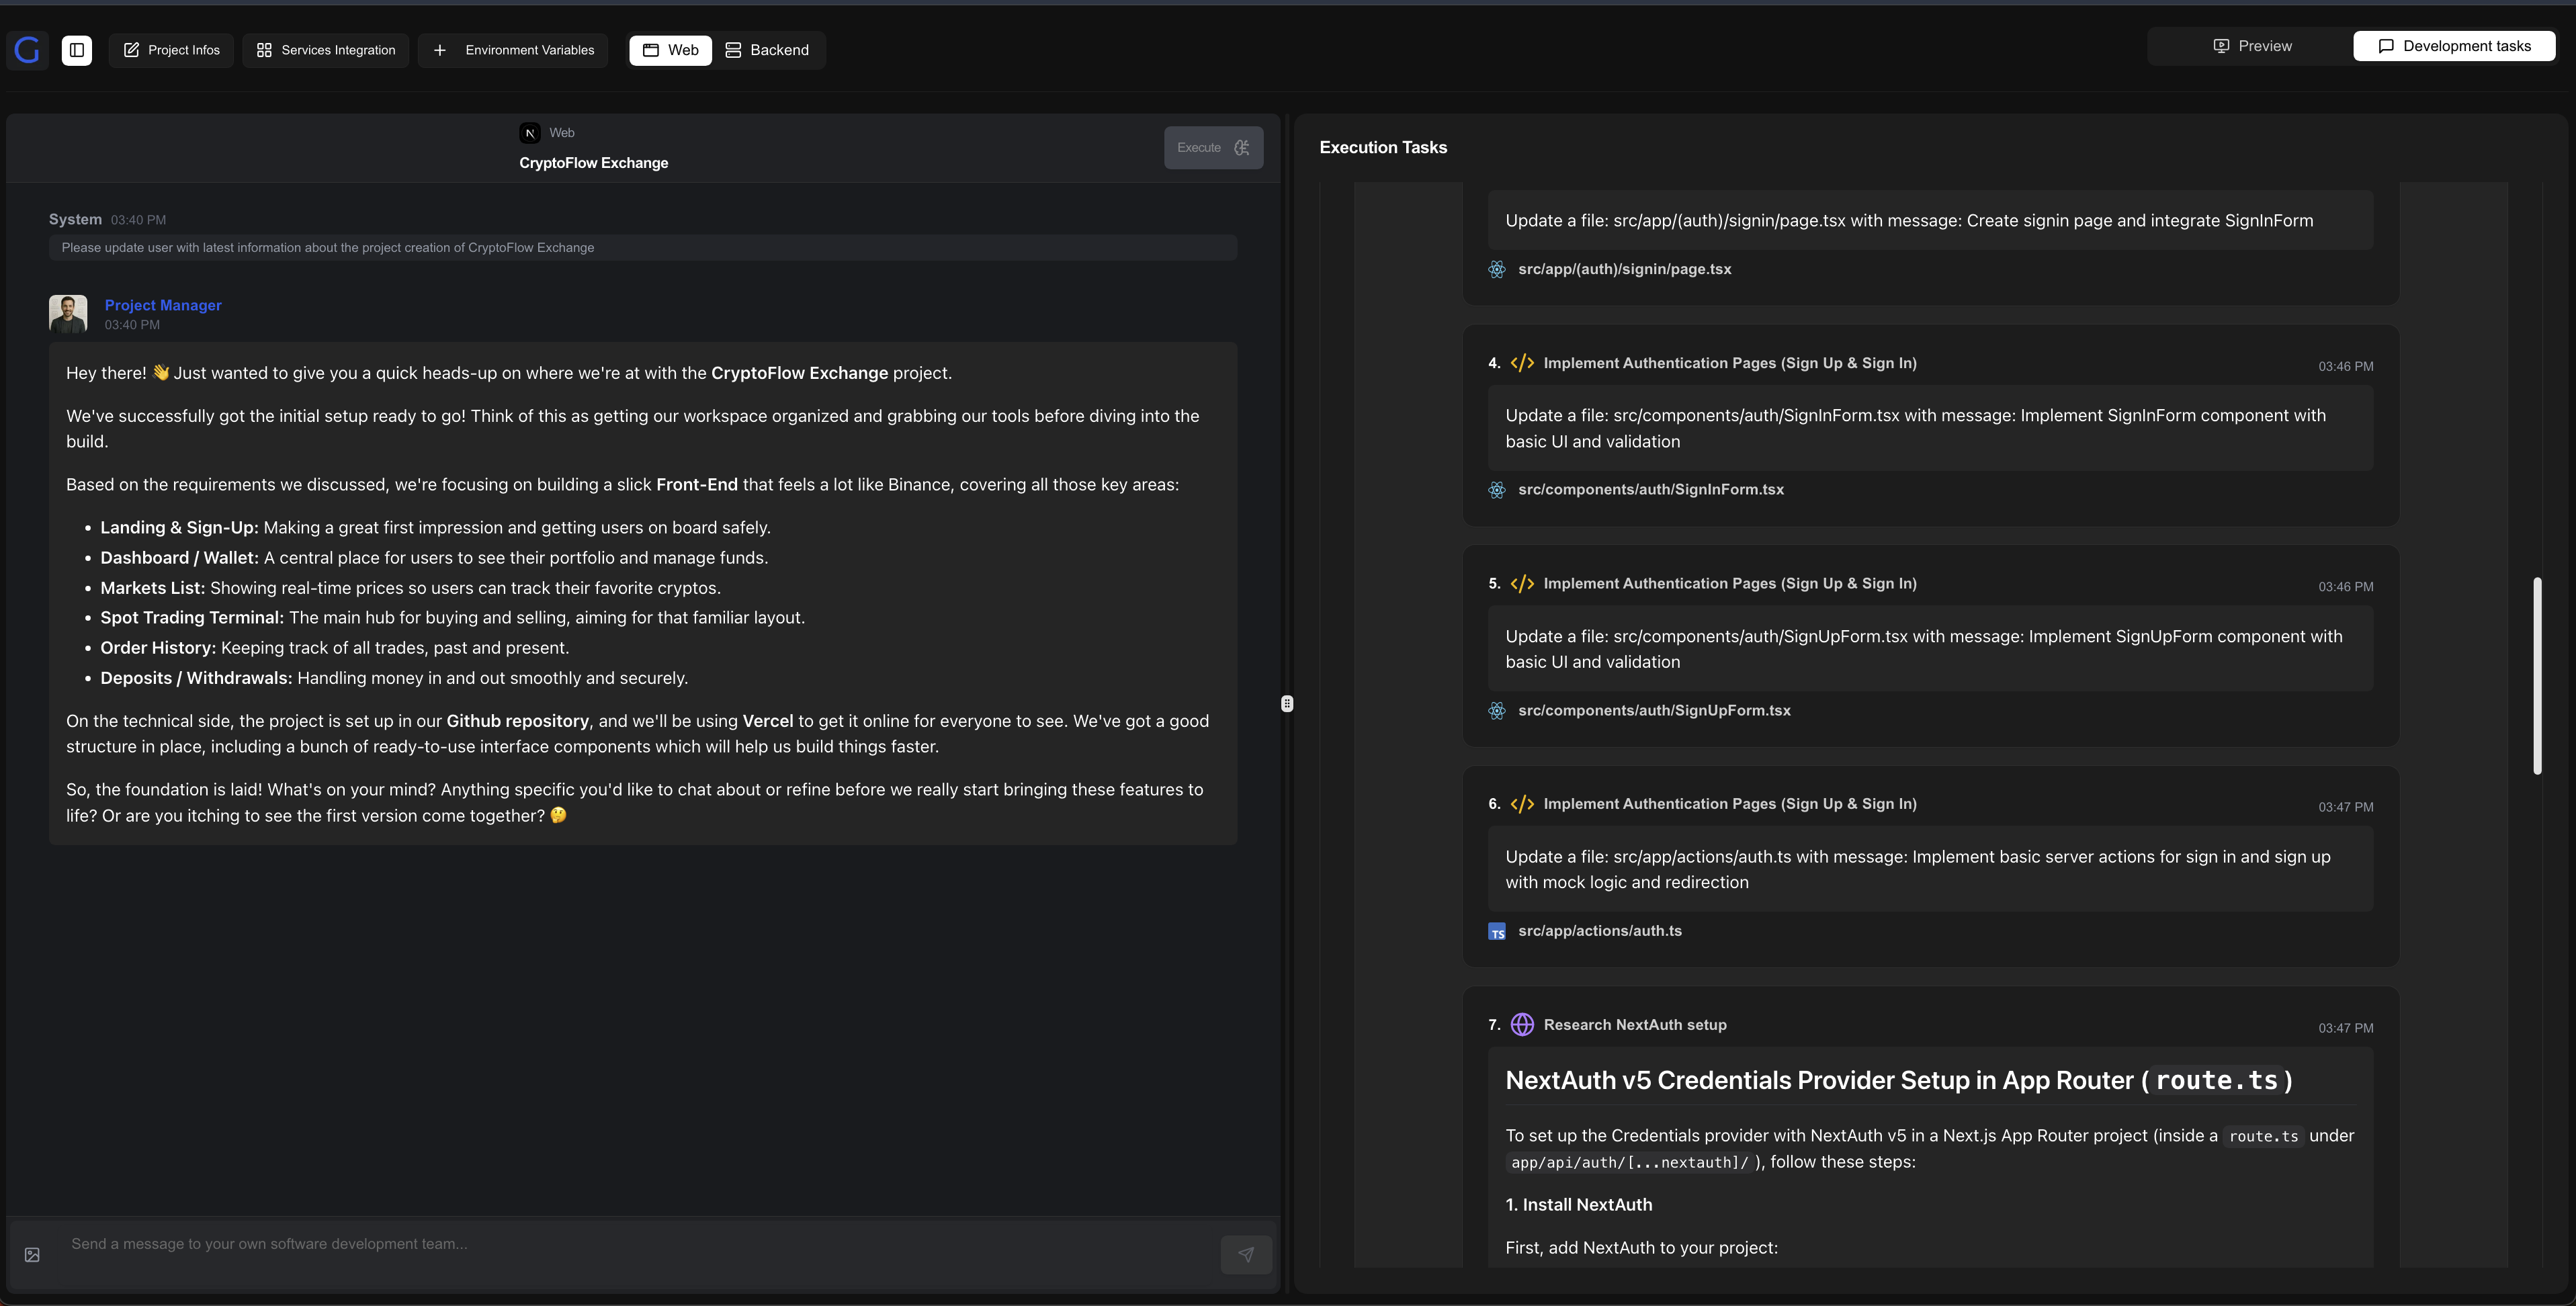Open the Development tasks tab
Screen dimensions: 2576x1306
click(x=2454, y=46)
